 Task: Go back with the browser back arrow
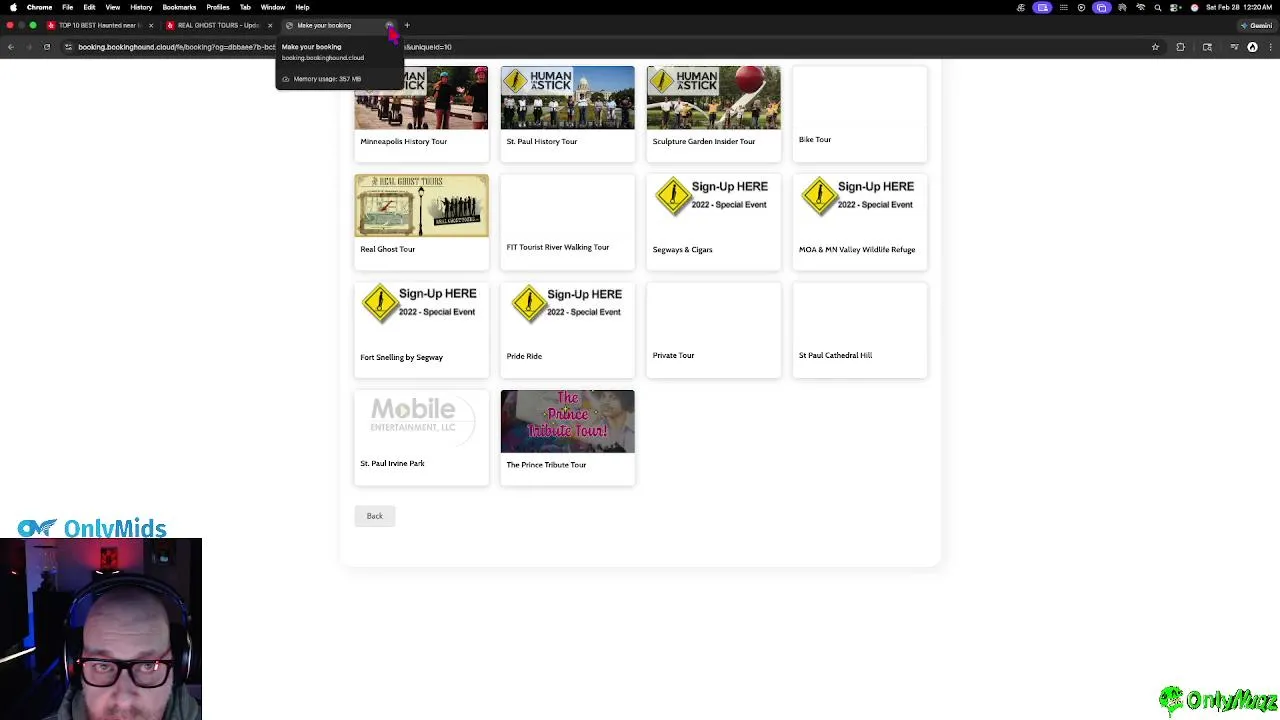pyautogui.click(x=10, y=47)
